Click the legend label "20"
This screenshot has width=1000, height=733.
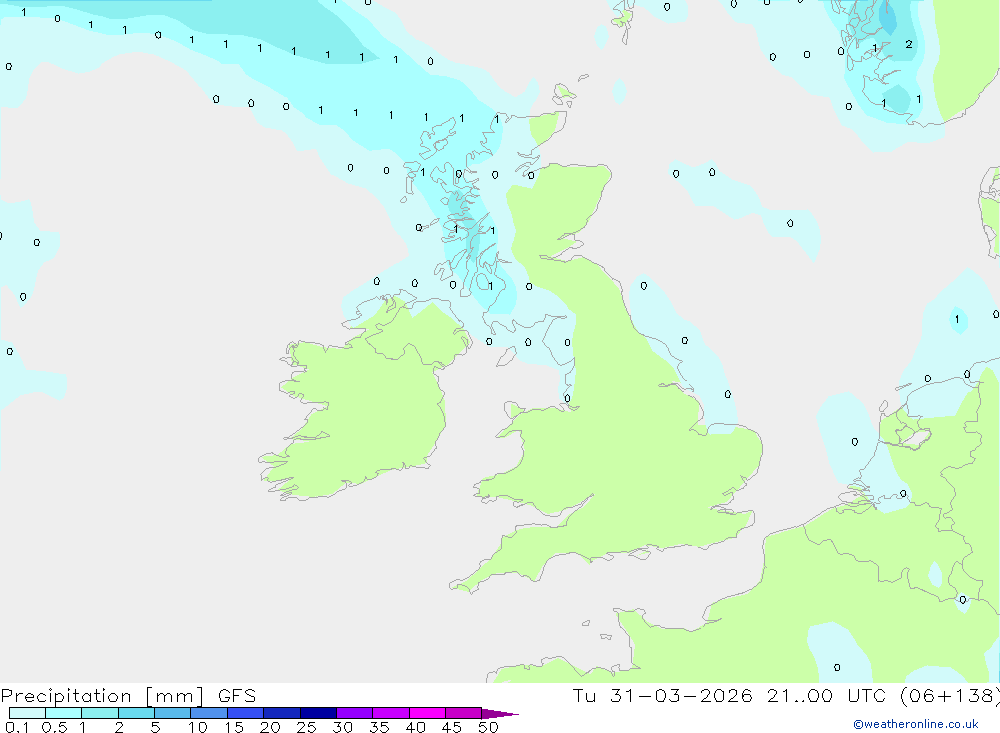click(x=270, y=727)
